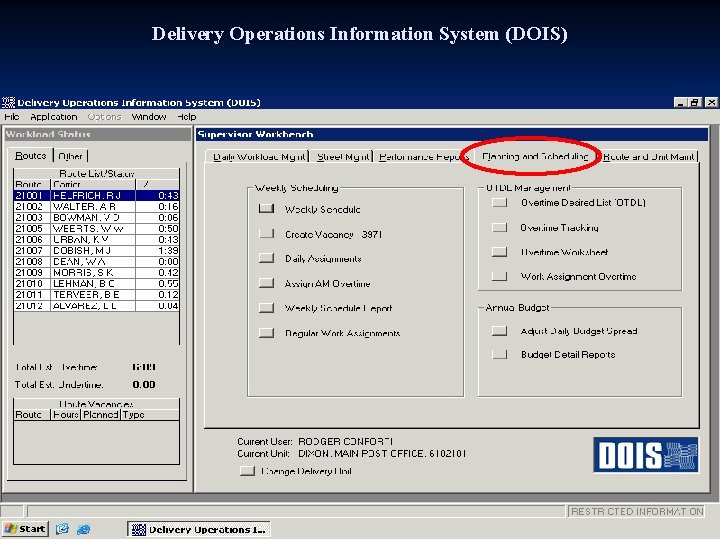The image size is (720, 540).
Task: Select route 21006 URBAN row
Action: 96,239
